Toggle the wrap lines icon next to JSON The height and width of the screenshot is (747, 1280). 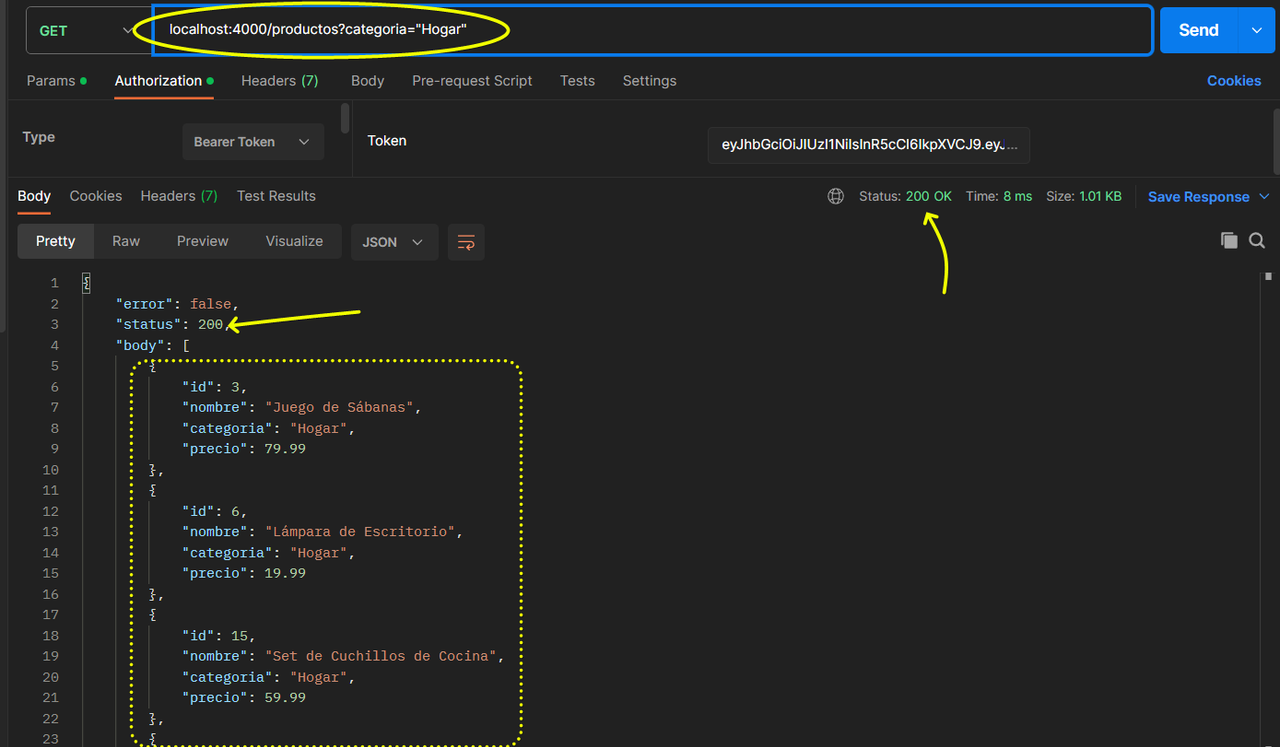pos(466,242)
